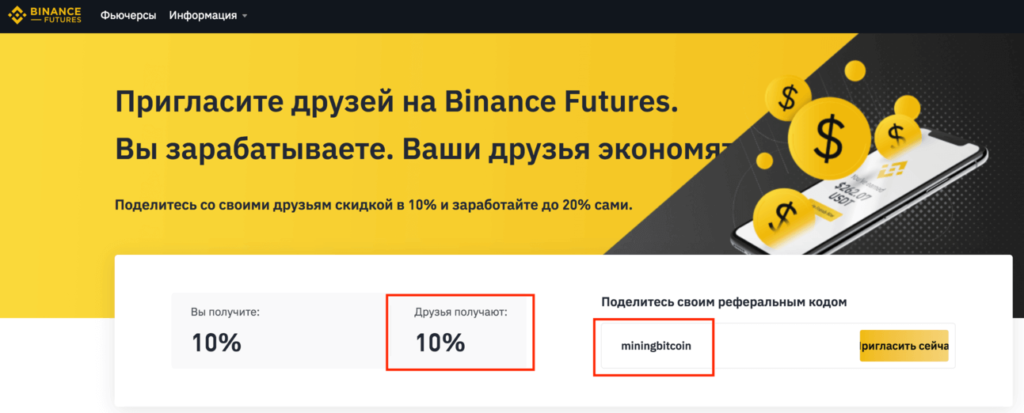Click the Друзья получают 10% box
The height and width of the screenshot is (413, 1024).
point(460,332)
